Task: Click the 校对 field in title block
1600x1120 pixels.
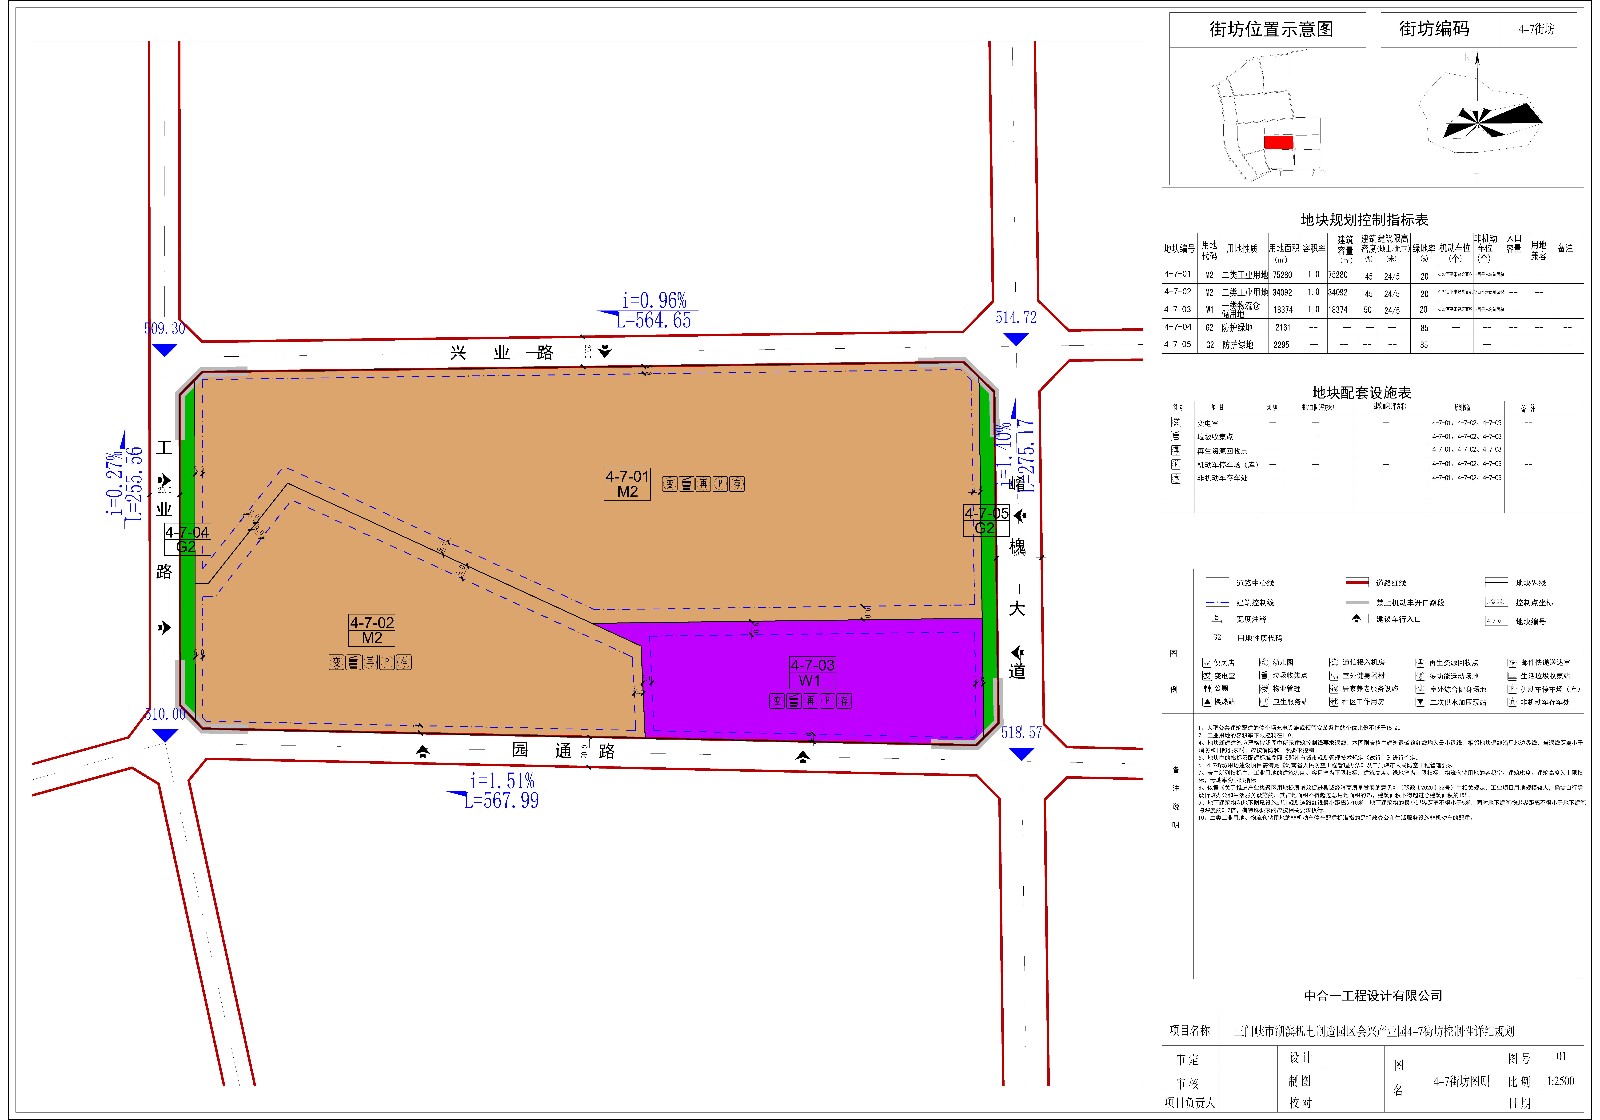Action: point(1300,1103)
